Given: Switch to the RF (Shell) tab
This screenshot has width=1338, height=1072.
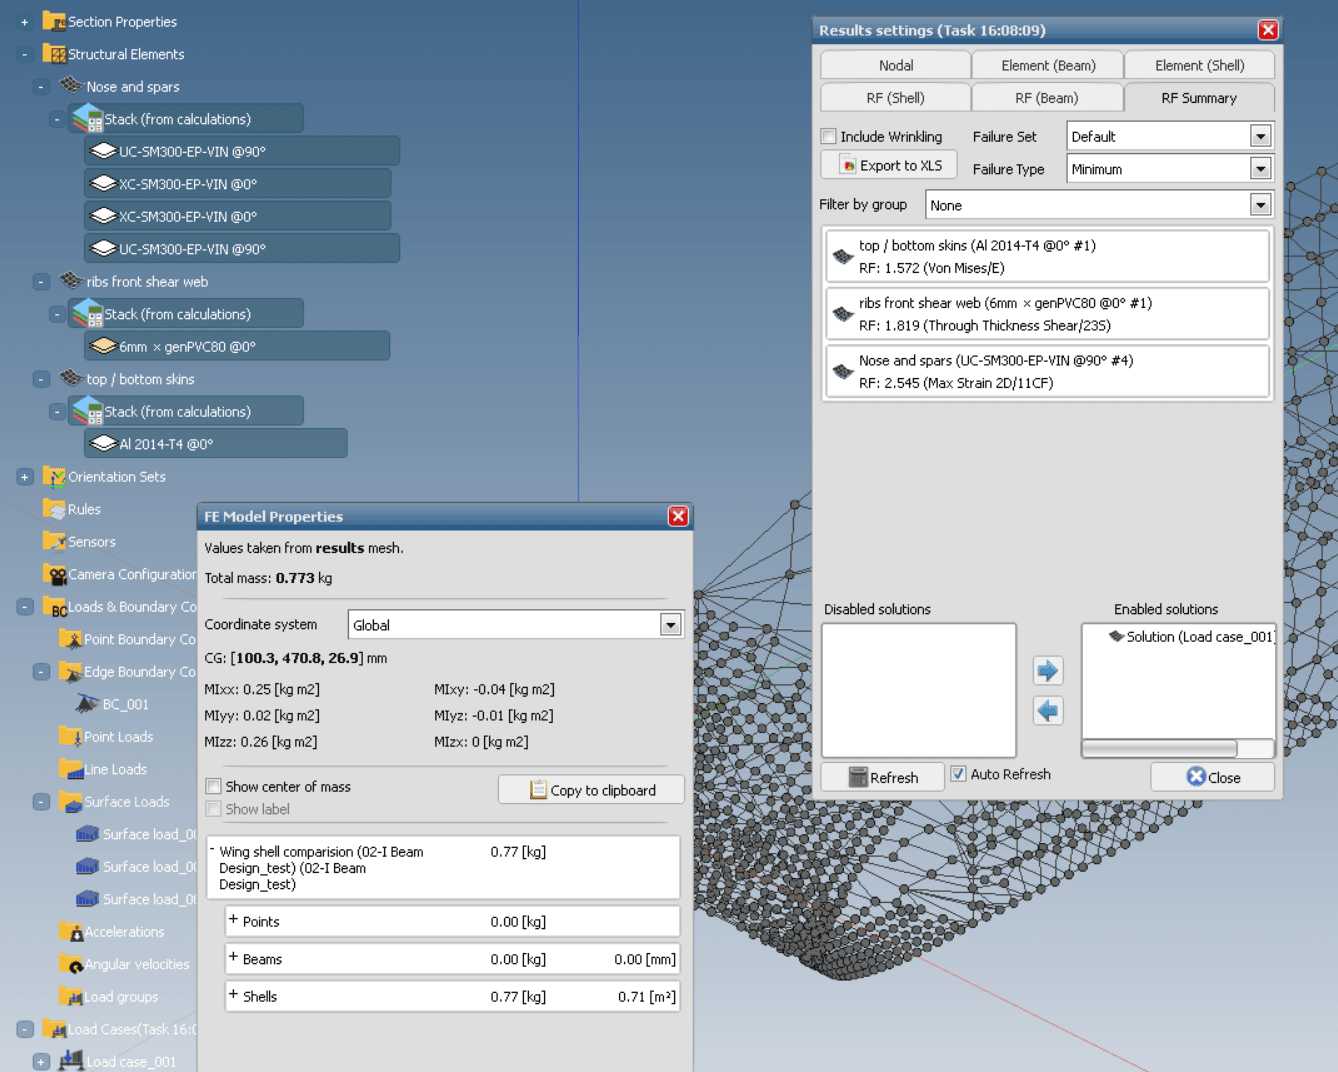Looking at the screenshot, I should tap(896, 98).
